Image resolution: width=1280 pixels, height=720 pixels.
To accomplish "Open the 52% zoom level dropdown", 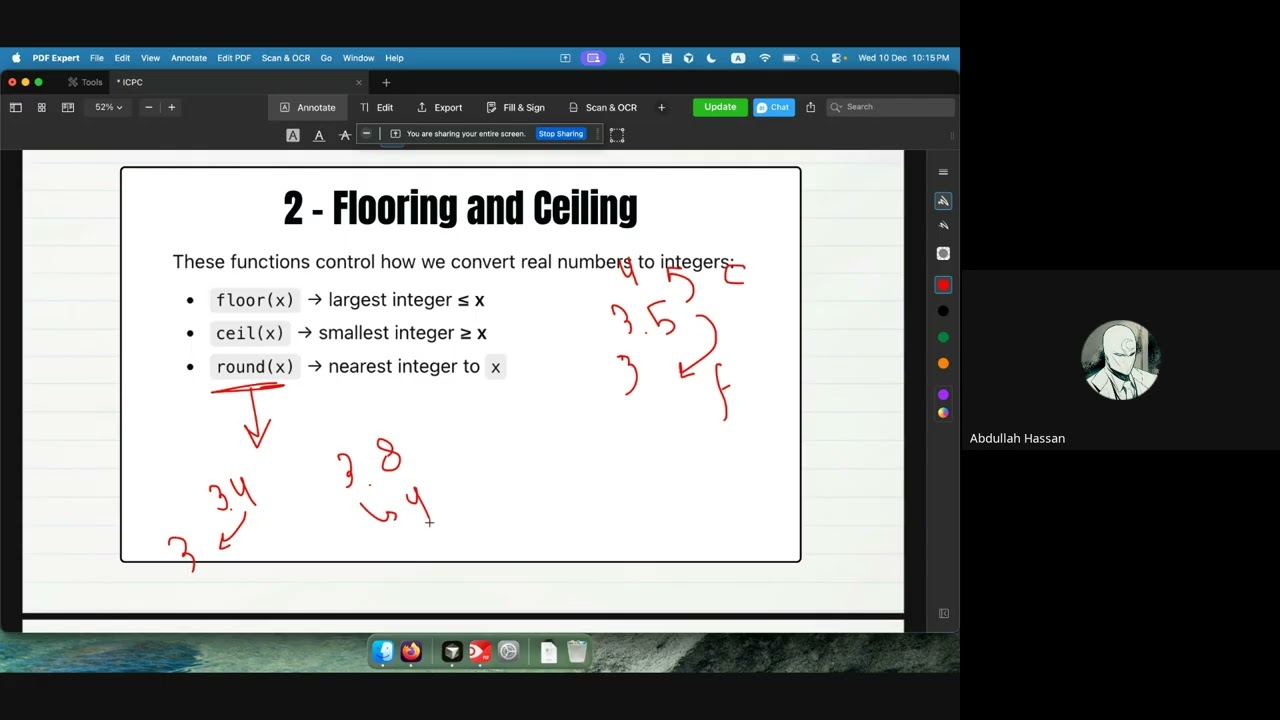I will 109,107.
